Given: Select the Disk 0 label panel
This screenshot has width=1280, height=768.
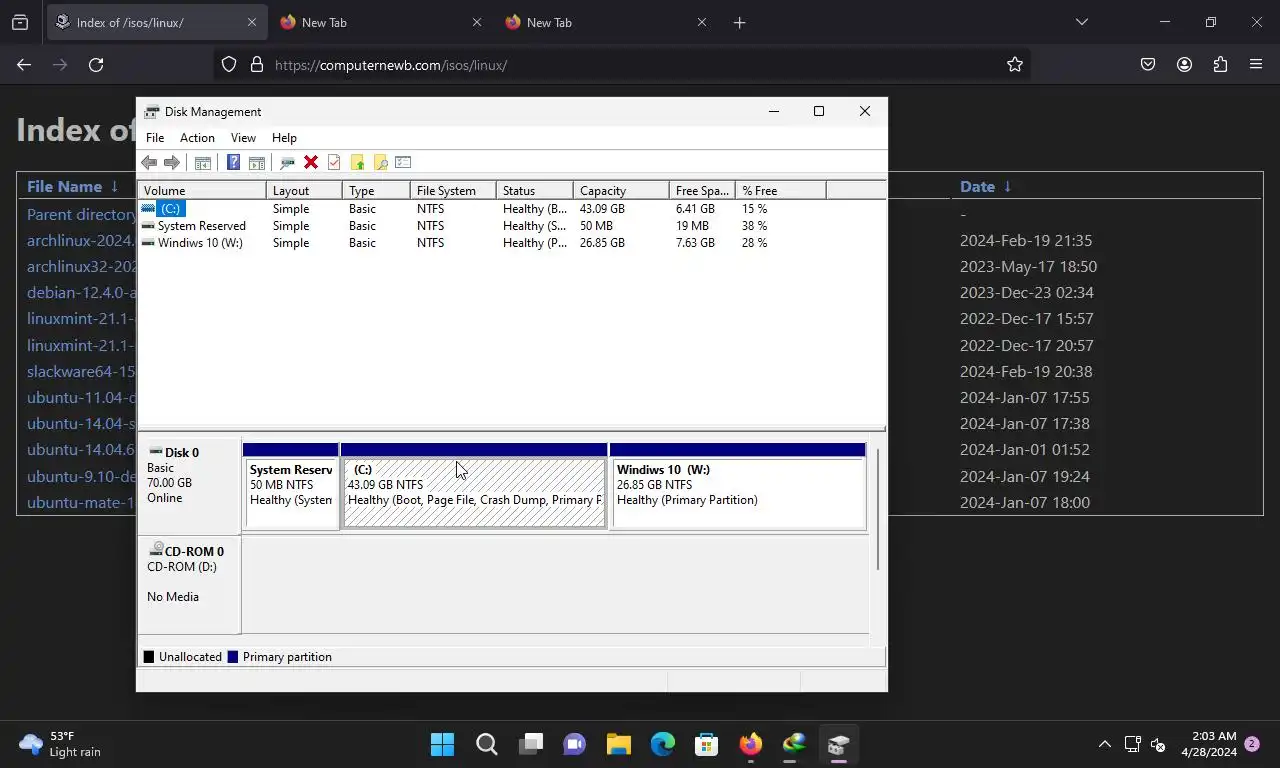Looking at the screenshot, I should tap(189, 486).
